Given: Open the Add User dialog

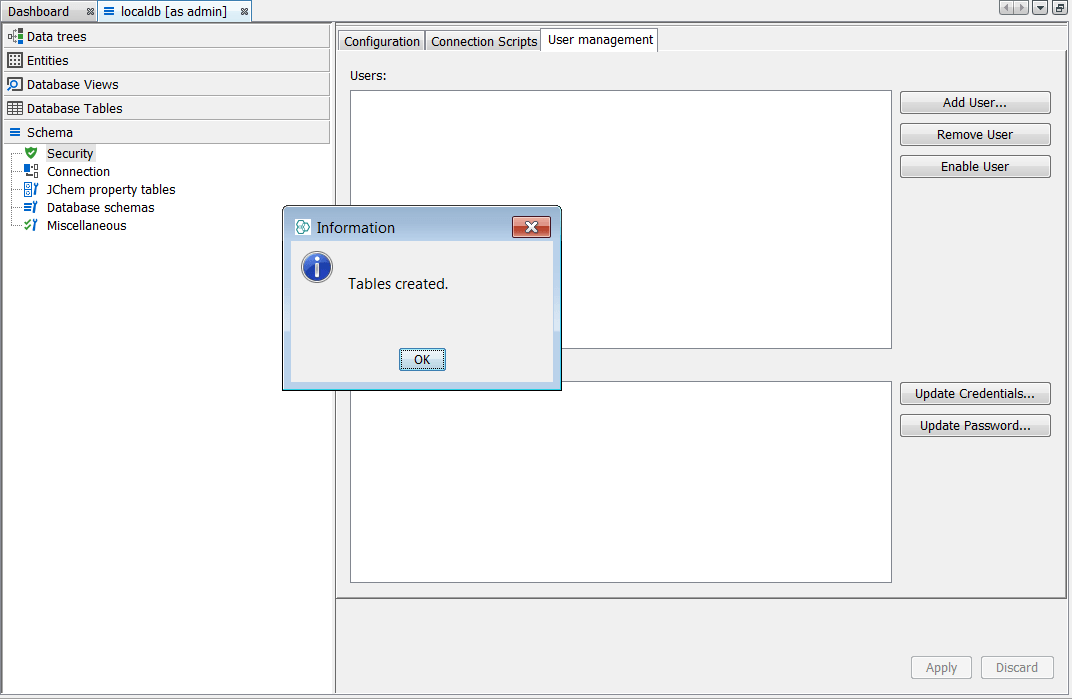Looking at the screenshot, I should [974, 102].
